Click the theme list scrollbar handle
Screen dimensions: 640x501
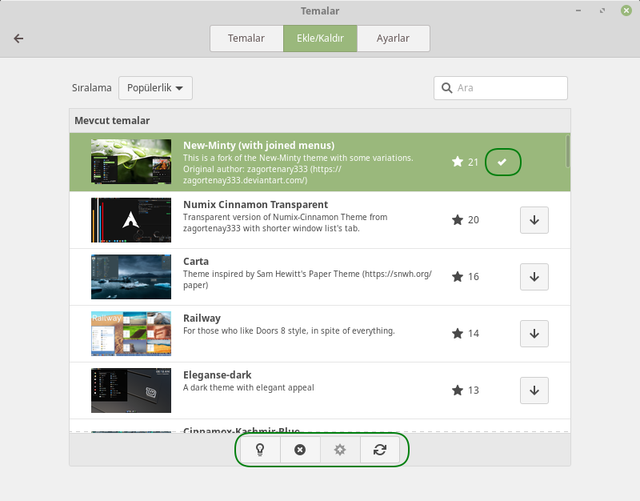(x=567, y=151)
